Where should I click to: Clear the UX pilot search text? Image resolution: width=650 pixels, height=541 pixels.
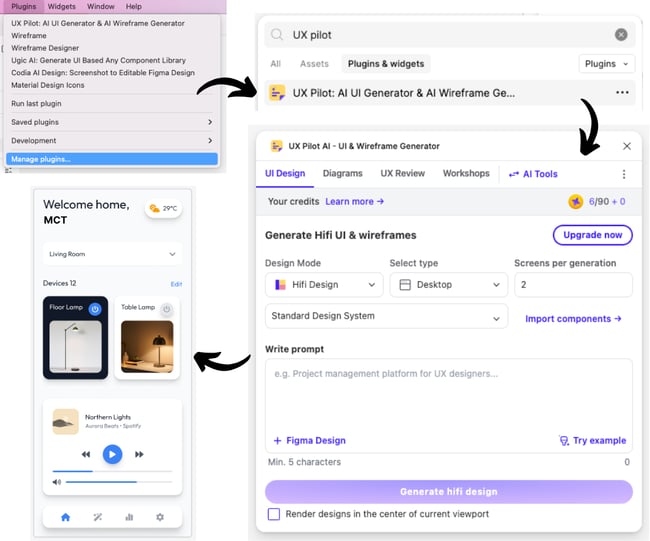pos(621,34)
